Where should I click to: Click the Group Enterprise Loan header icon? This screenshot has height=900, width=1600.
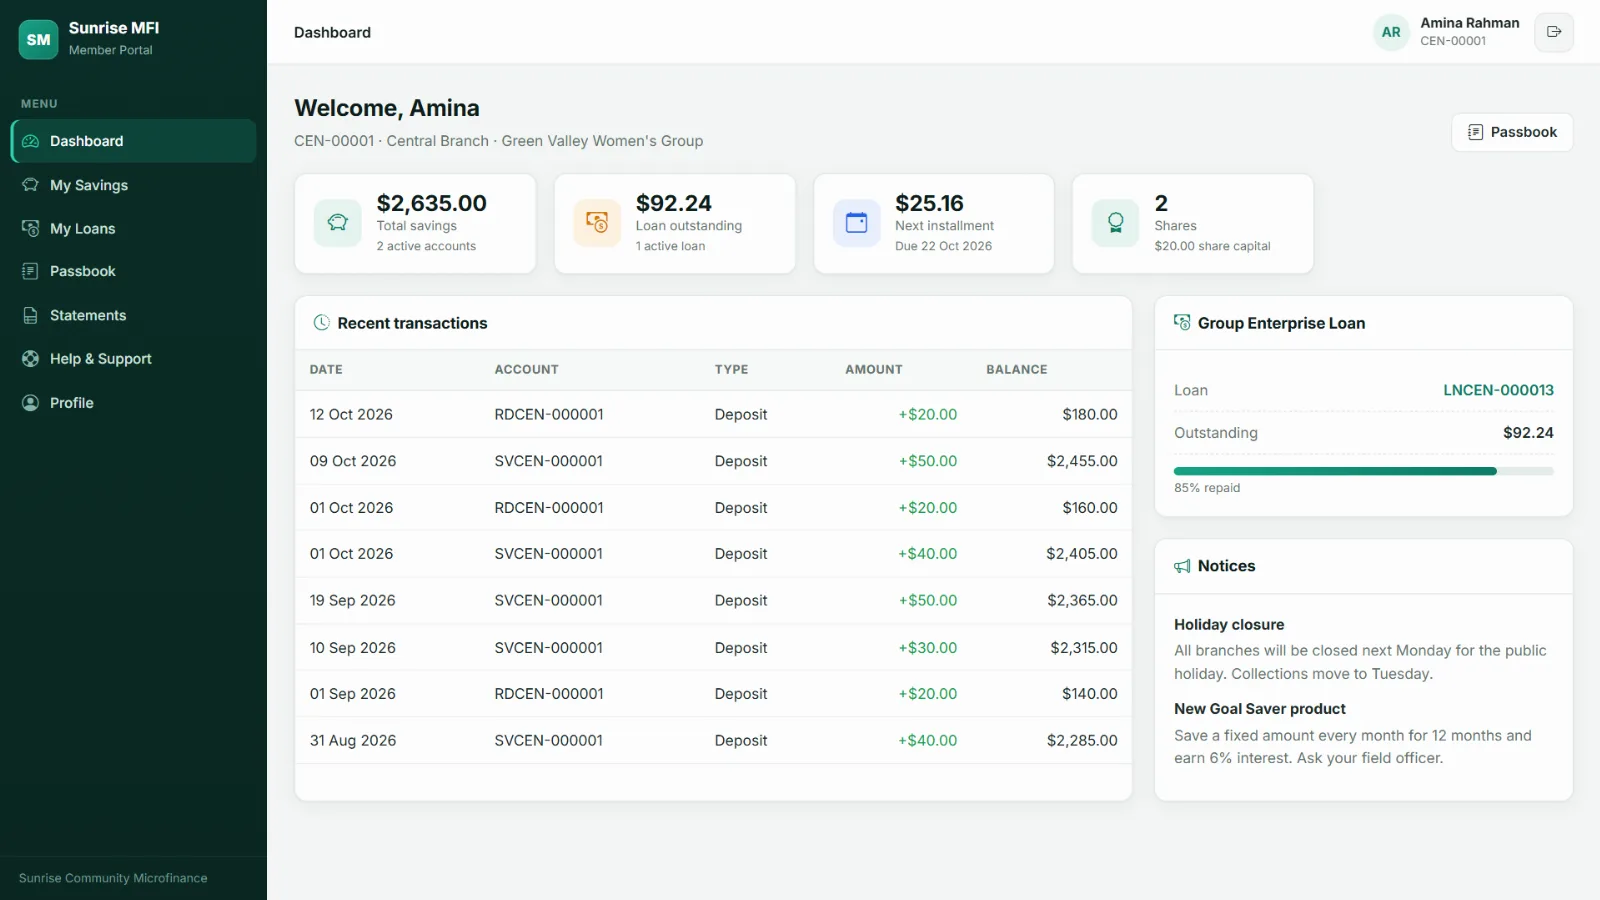1182,323
